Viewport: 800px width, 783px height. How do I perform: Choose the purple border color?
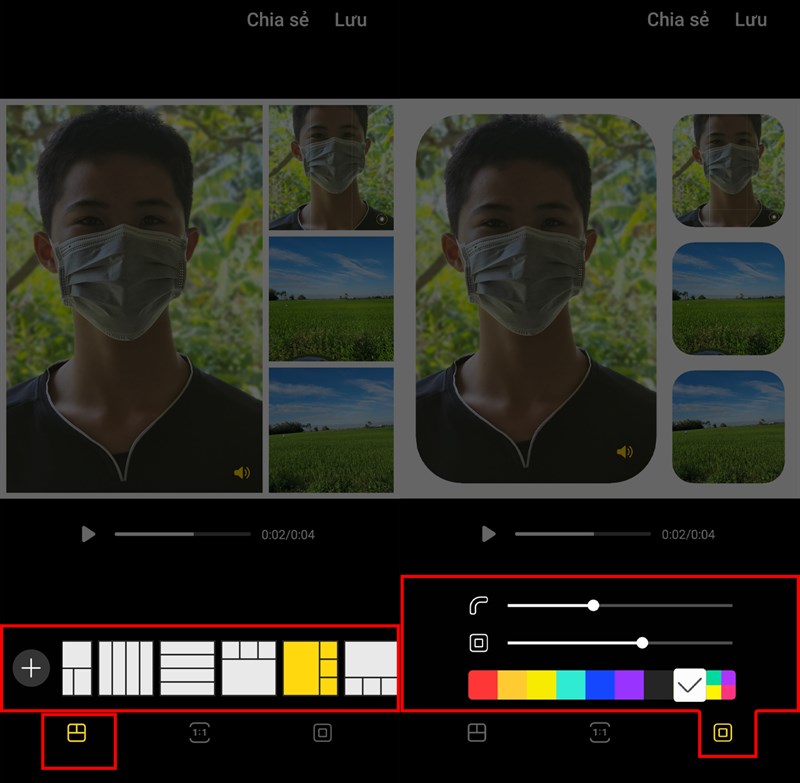[x=630, y=685]
